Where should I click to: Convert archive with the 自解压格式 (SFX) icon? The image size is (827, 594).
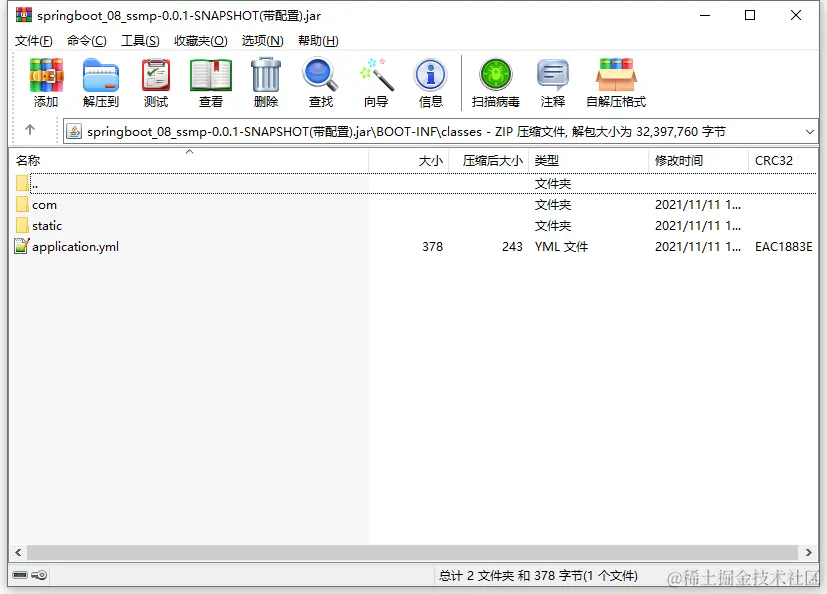pos(615,82)
